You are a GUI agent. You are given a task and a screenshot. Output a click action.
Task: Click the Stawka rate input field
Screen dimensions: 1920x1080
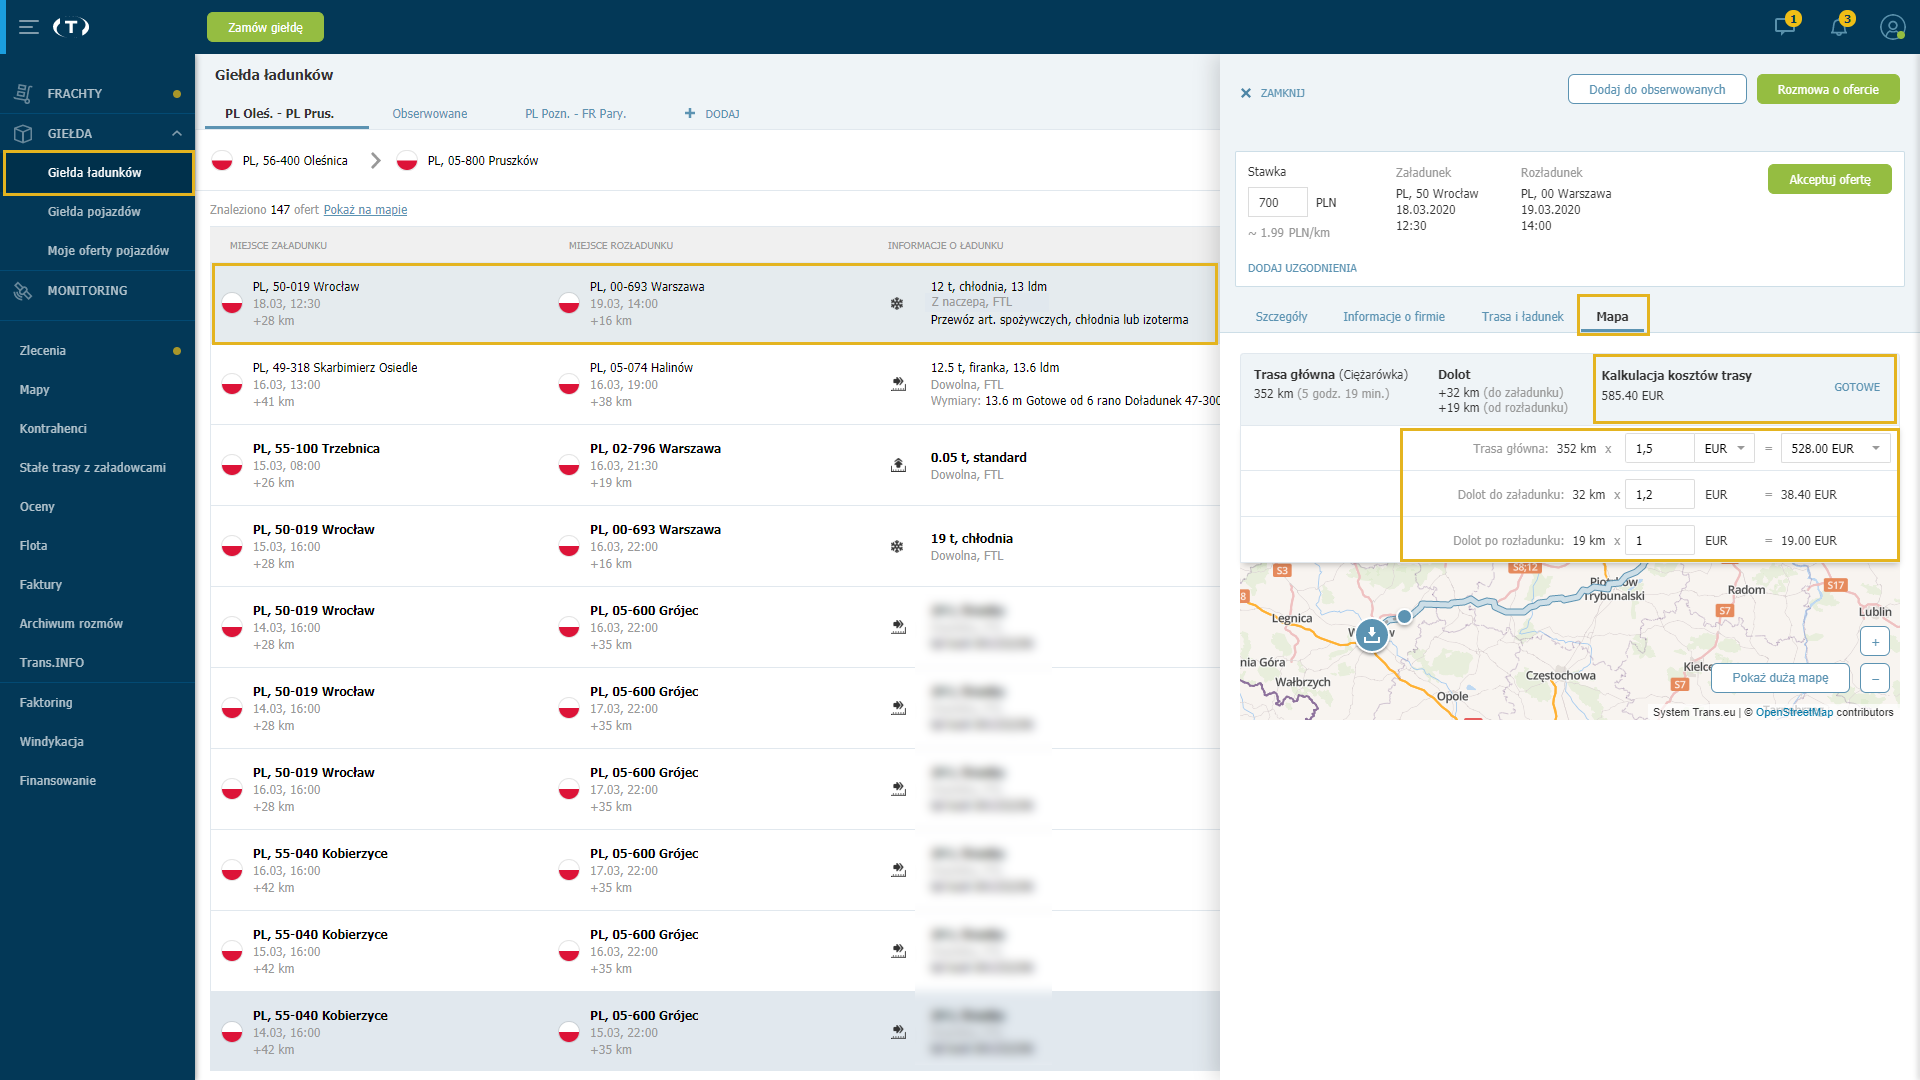[x=1277, y=202]
